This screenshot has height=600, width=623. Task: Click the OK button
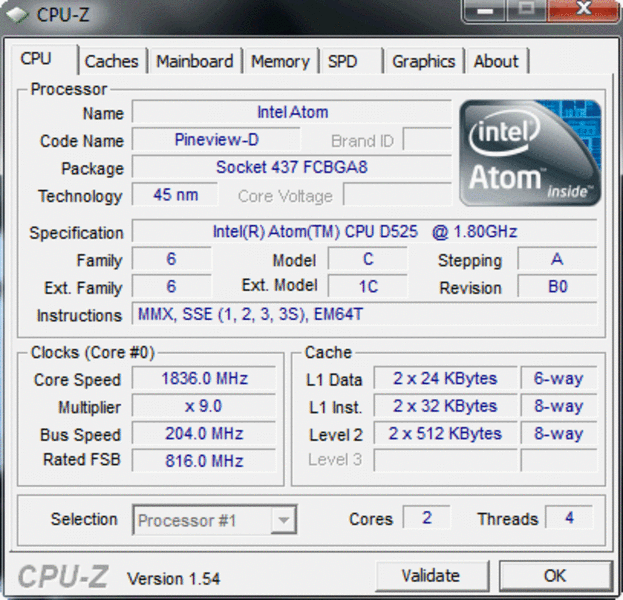click(555, 576)
